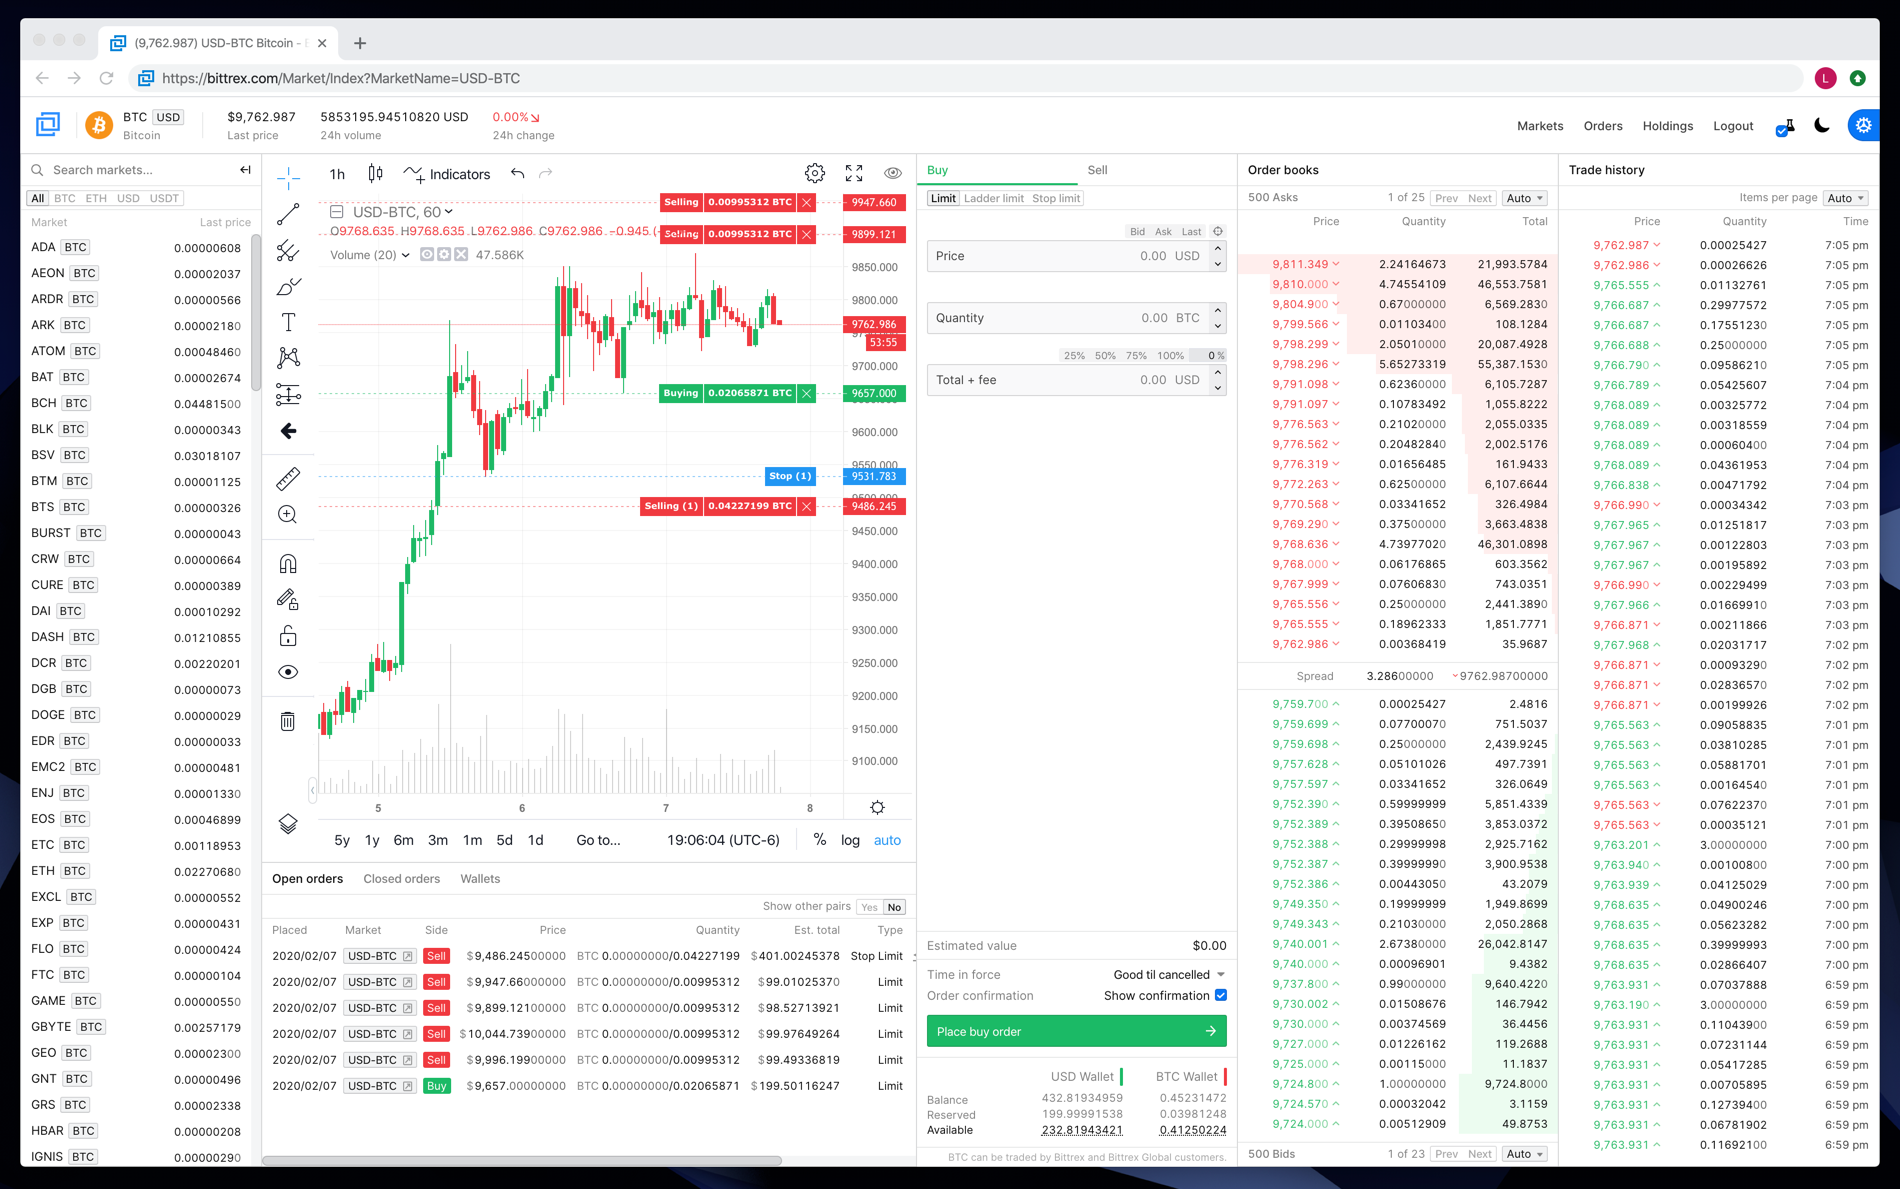
Task: Open Asks Auto page-size dropdown
Action: [x=1525, y=198]
